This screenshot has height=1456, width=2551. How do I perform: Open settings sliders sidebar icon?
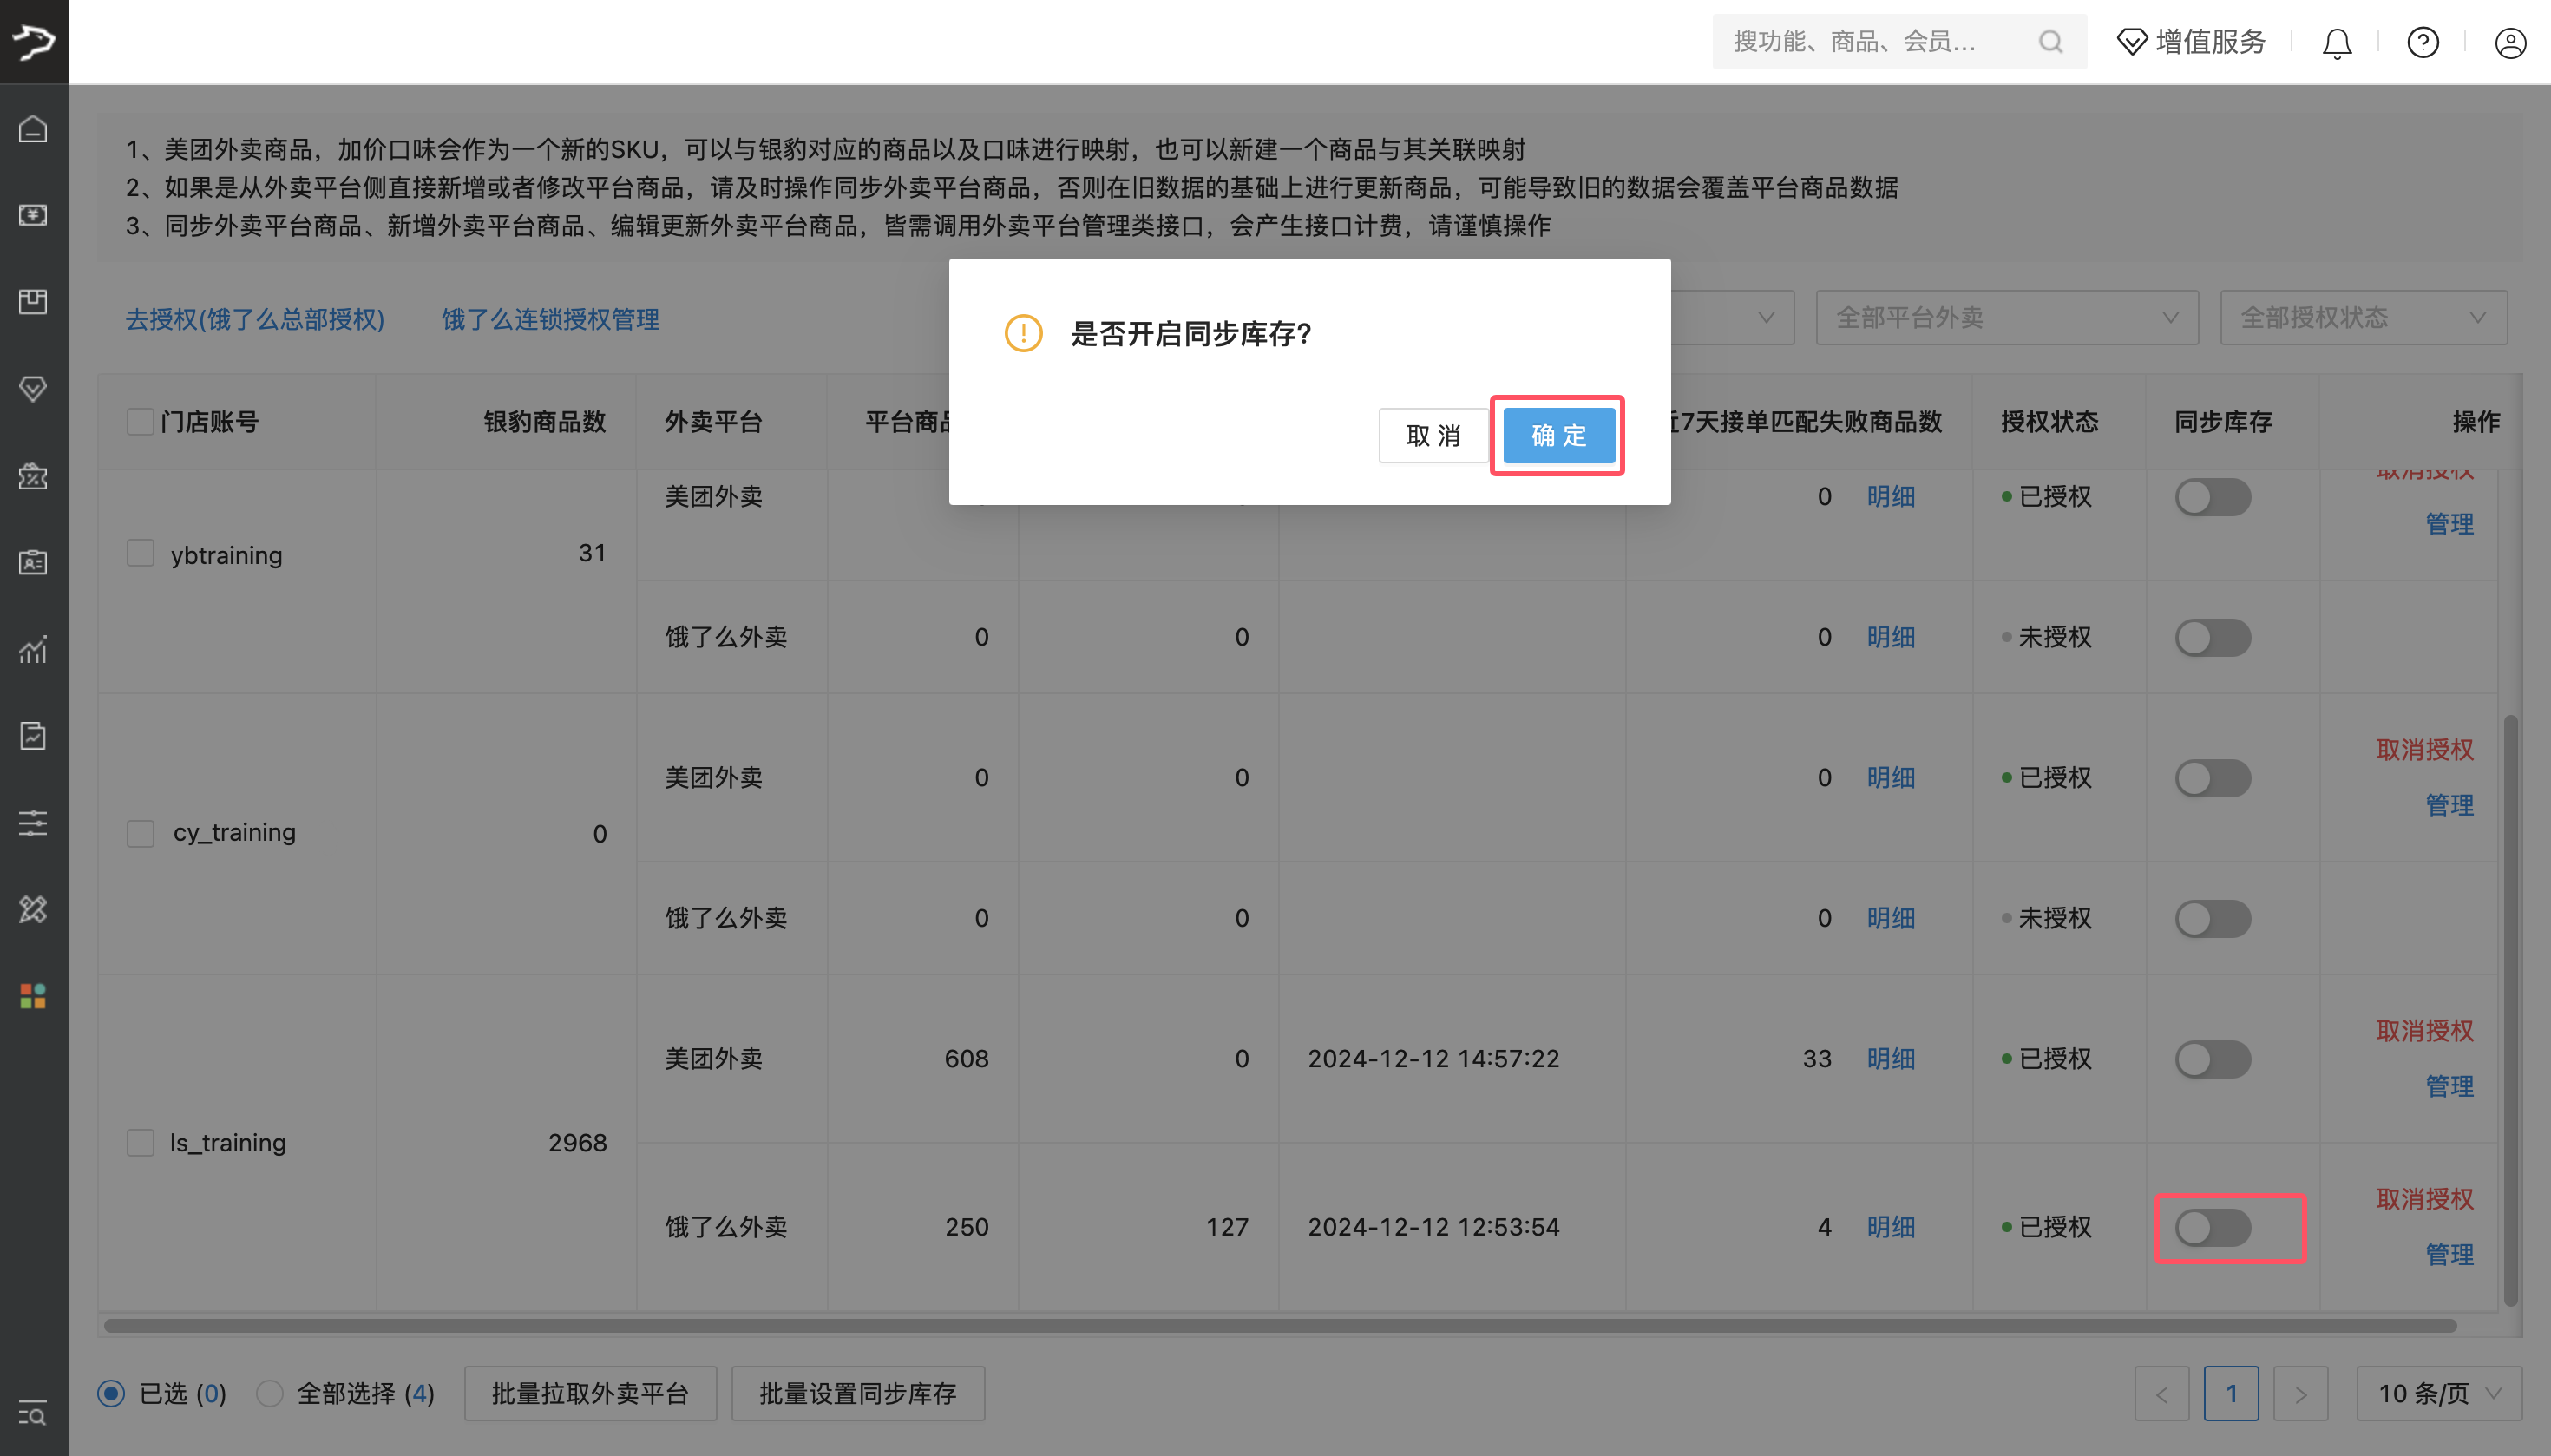pyautogui.click(x=33, y=823)
